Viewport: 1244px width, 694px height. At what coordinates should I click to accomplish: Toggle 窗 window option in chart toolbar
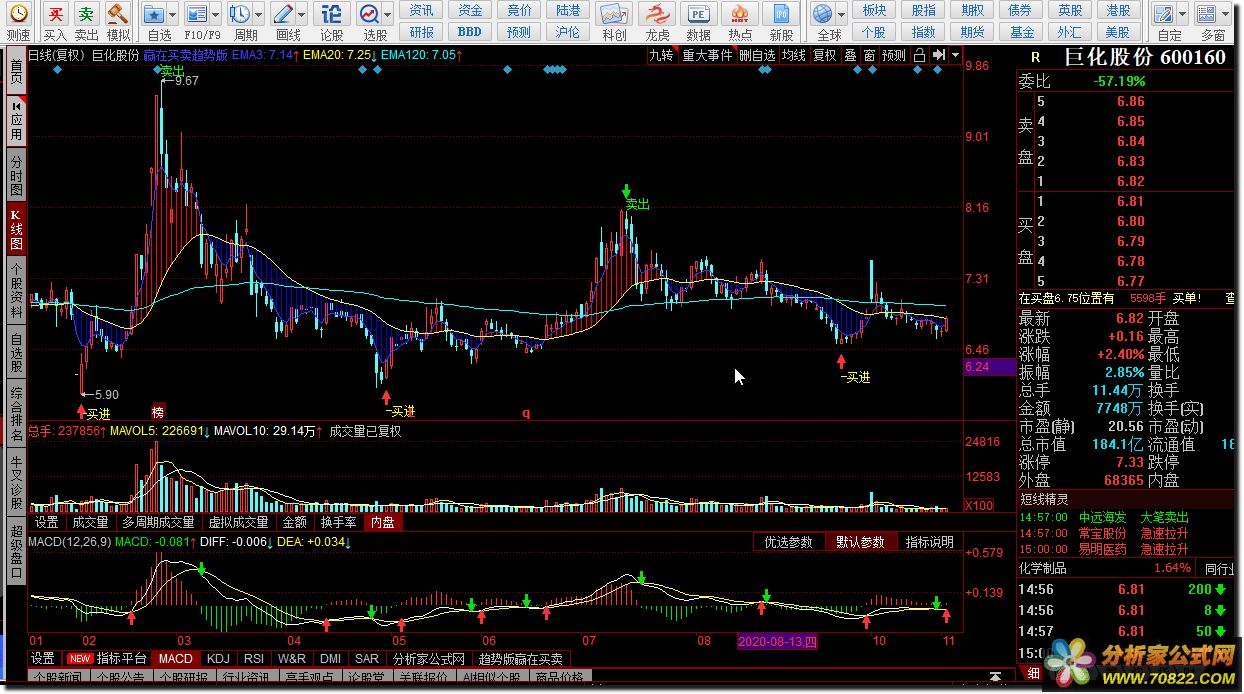[x=869, y=55]
